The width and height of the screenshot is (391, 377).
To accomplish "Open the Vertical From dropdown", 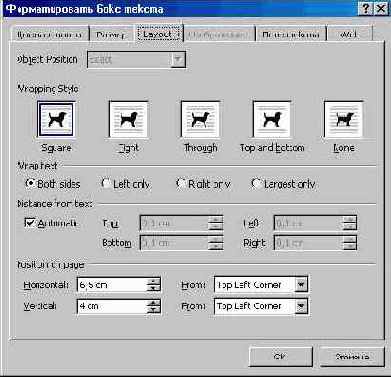I will [301, 306].
